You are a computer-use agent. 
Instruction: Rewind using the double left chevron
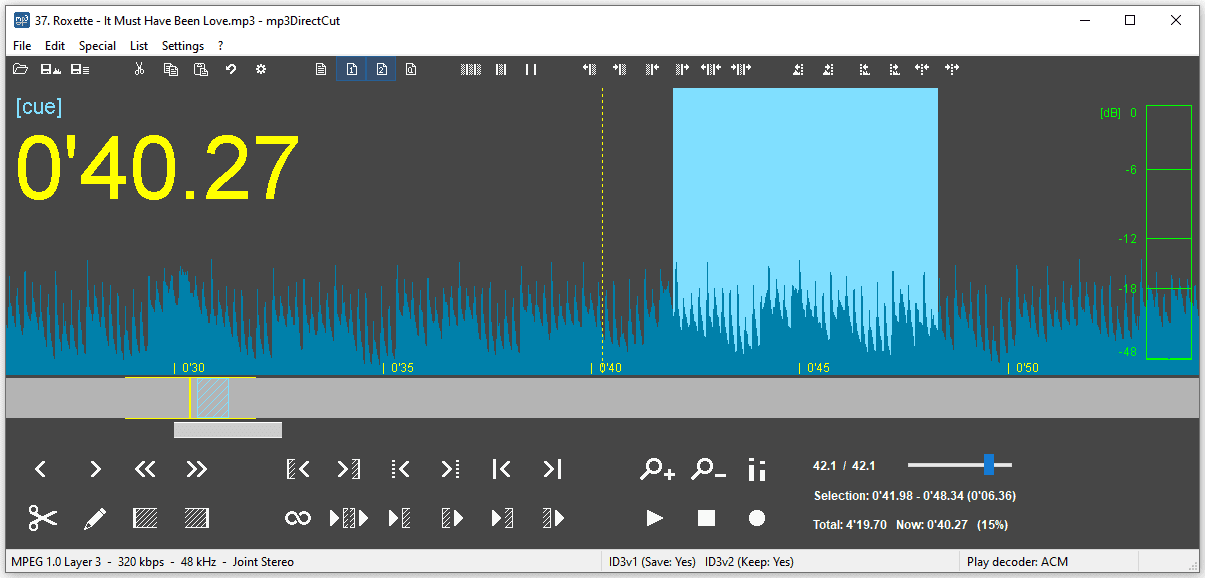[x=145, y=468]
